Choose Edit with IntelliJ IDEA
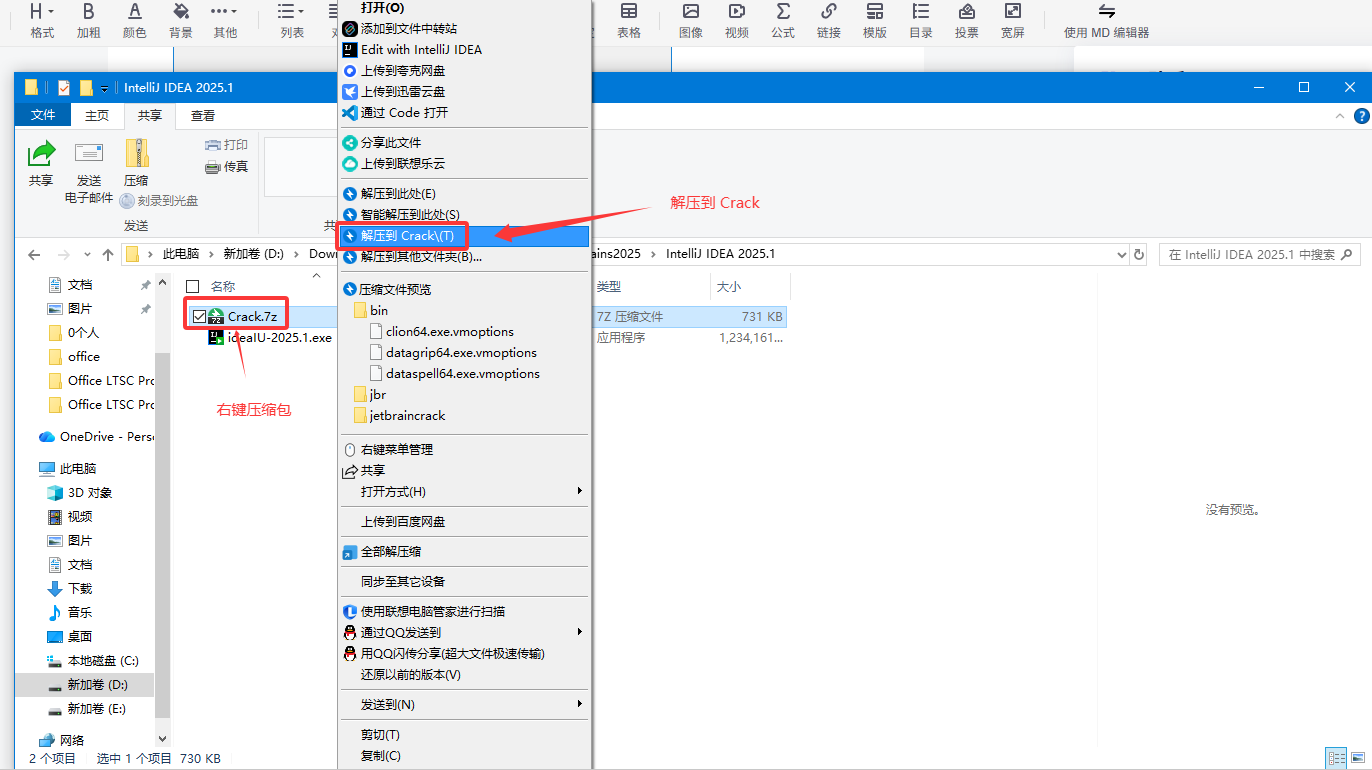The height and width of the screenshot is (770, 1372). [x=465, y=49]
